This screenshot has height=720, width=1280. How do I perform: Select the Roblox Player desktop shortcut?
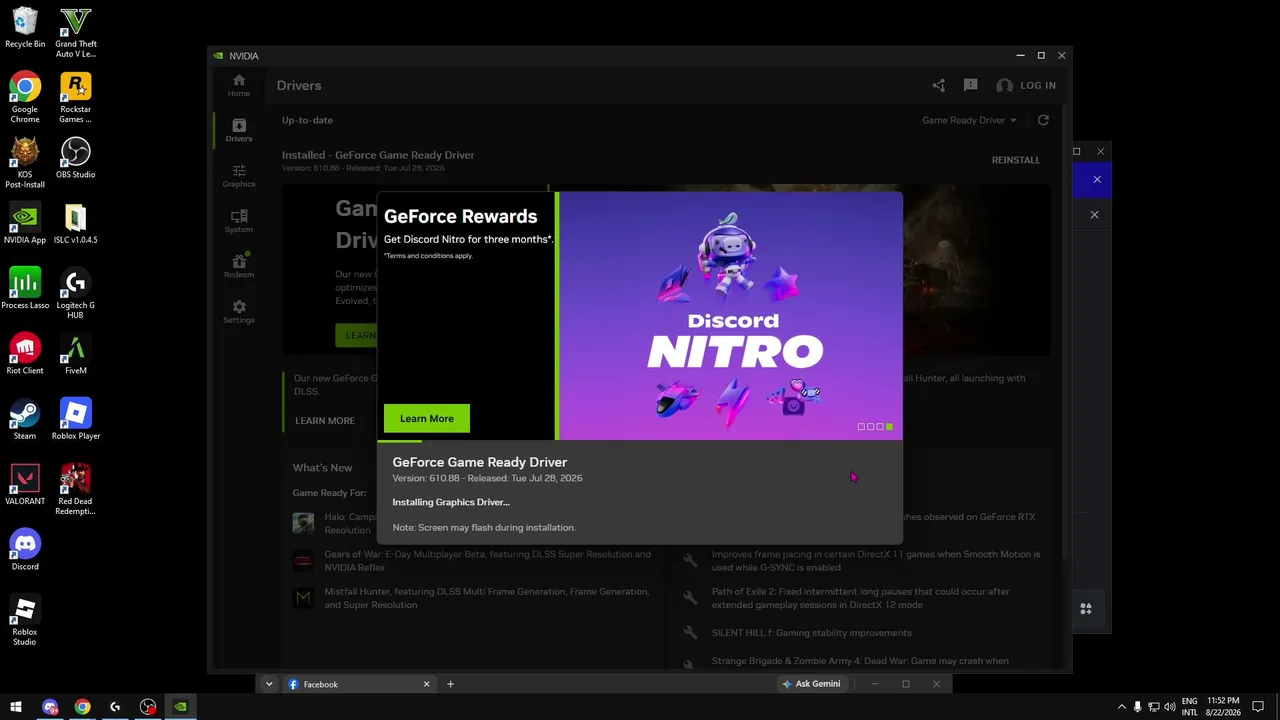(76, 420)
